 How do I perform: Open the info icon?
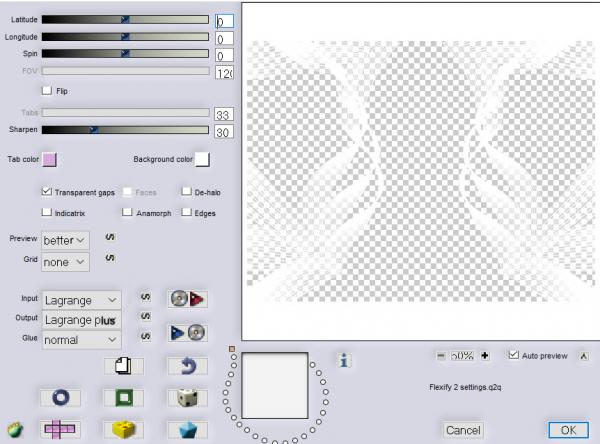coord(344,361)
